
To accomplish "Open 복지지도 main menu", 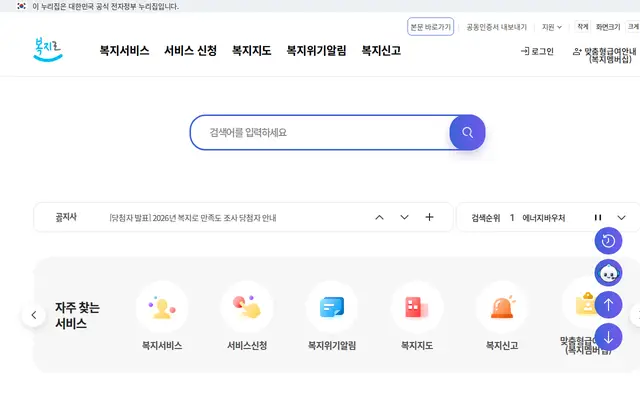I will 251,51.
